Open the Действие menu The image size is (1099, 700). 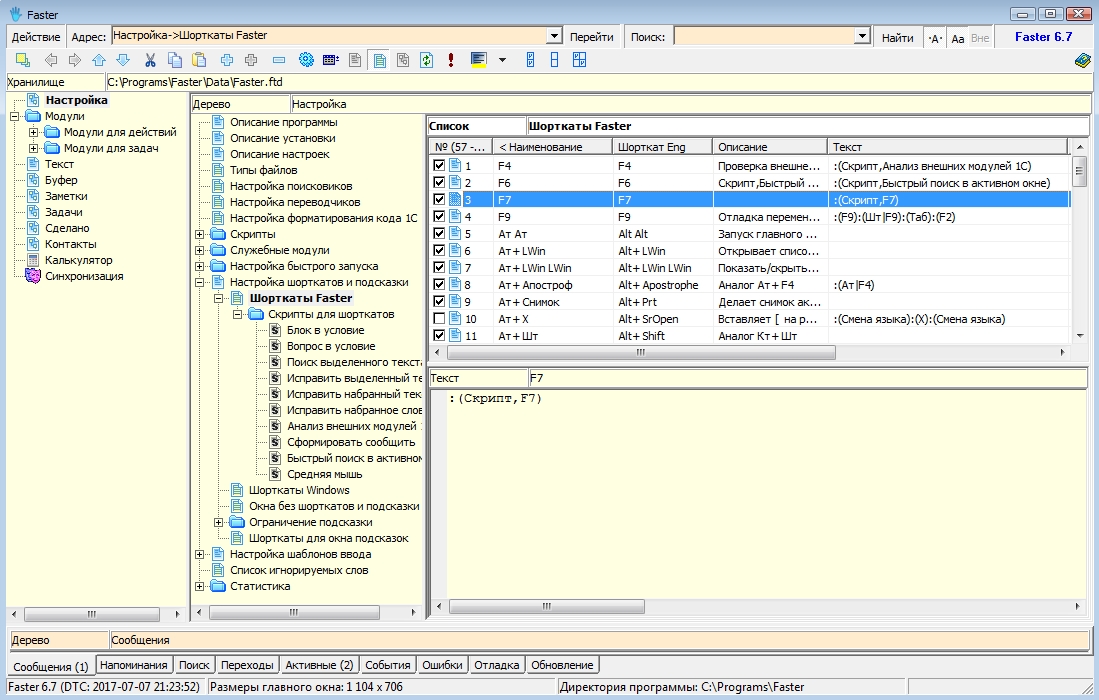coord(36,37)
